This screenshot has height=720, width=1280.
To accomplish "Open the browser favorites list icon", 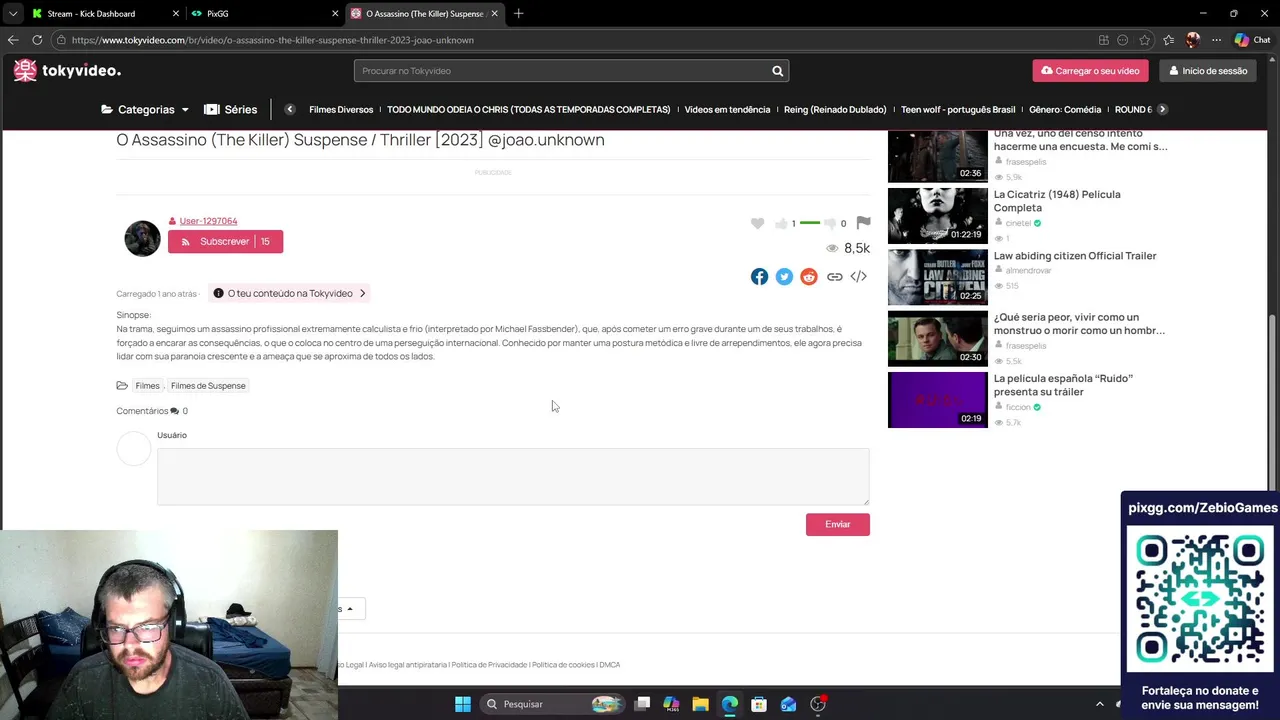I will (x=1168, y=40).
